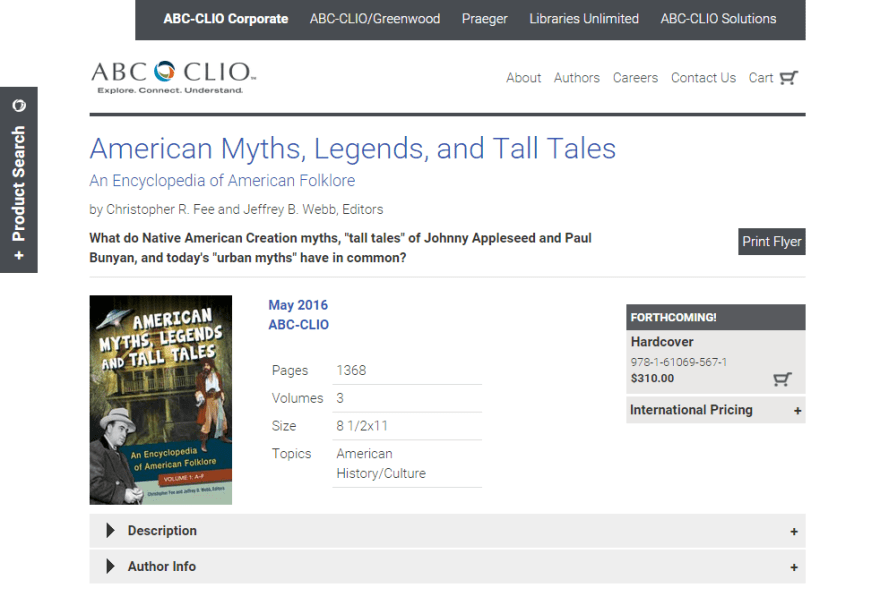
Task: Expand International Pricing section
Action: point(797,410)
